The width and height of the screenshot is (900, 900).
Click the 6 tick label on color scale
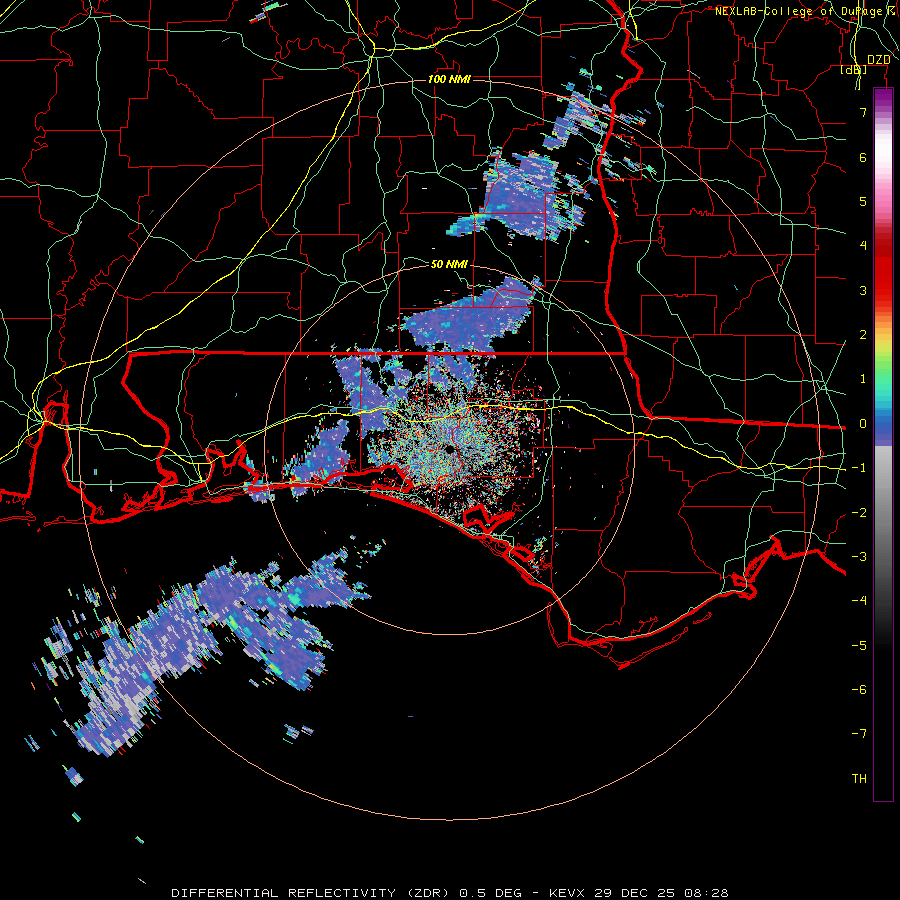tap(863, 157)
